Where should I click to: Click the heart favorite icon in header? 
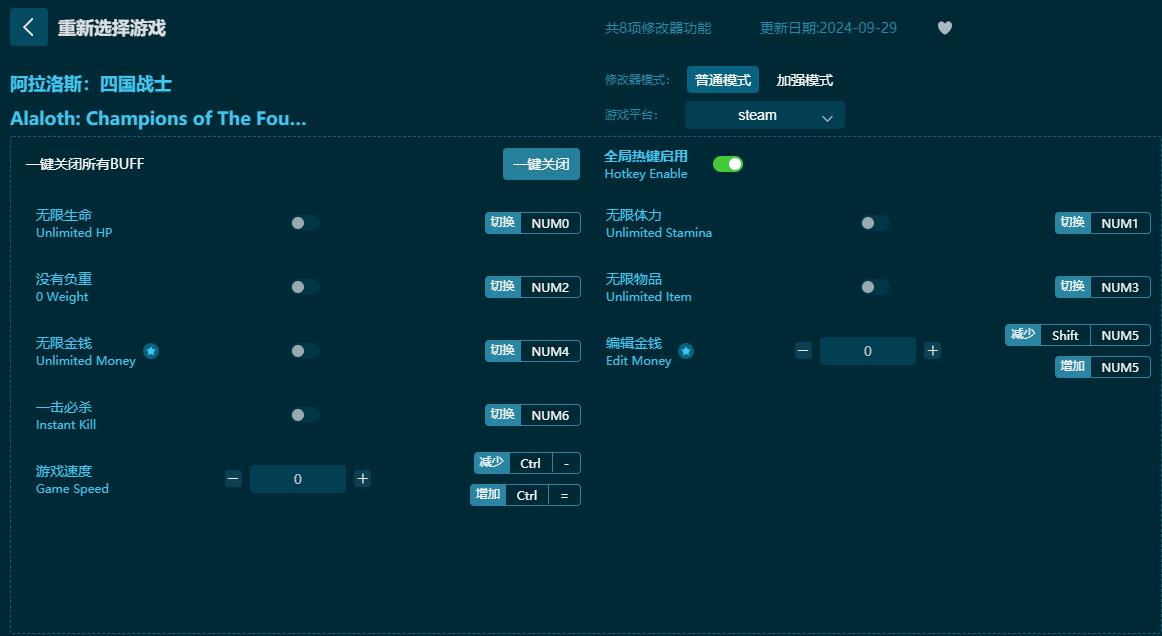[944, 28]
